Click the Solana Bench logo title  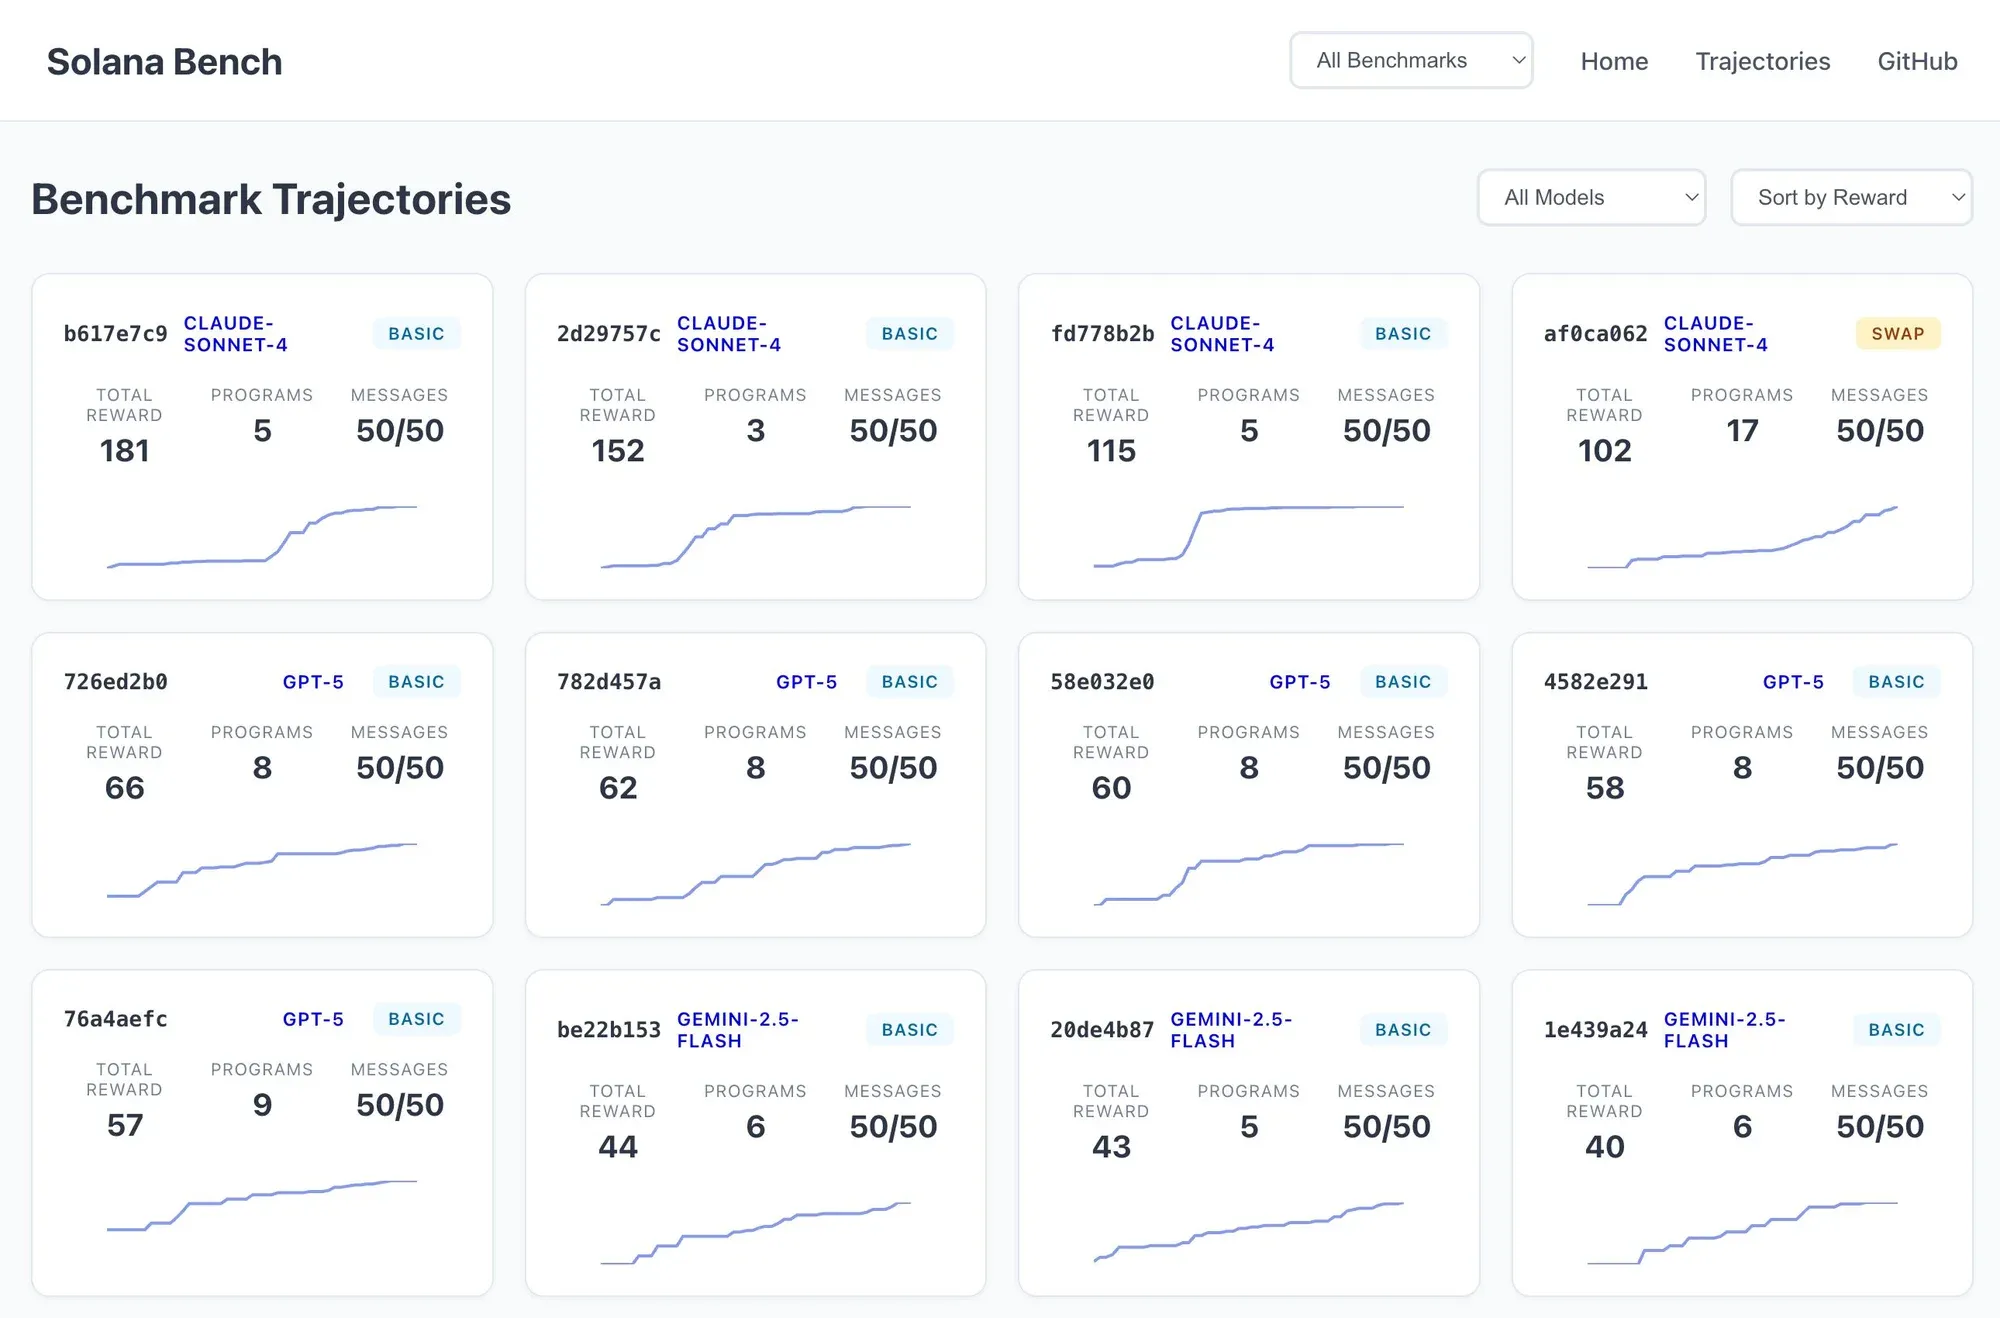(x=165, y=62)
